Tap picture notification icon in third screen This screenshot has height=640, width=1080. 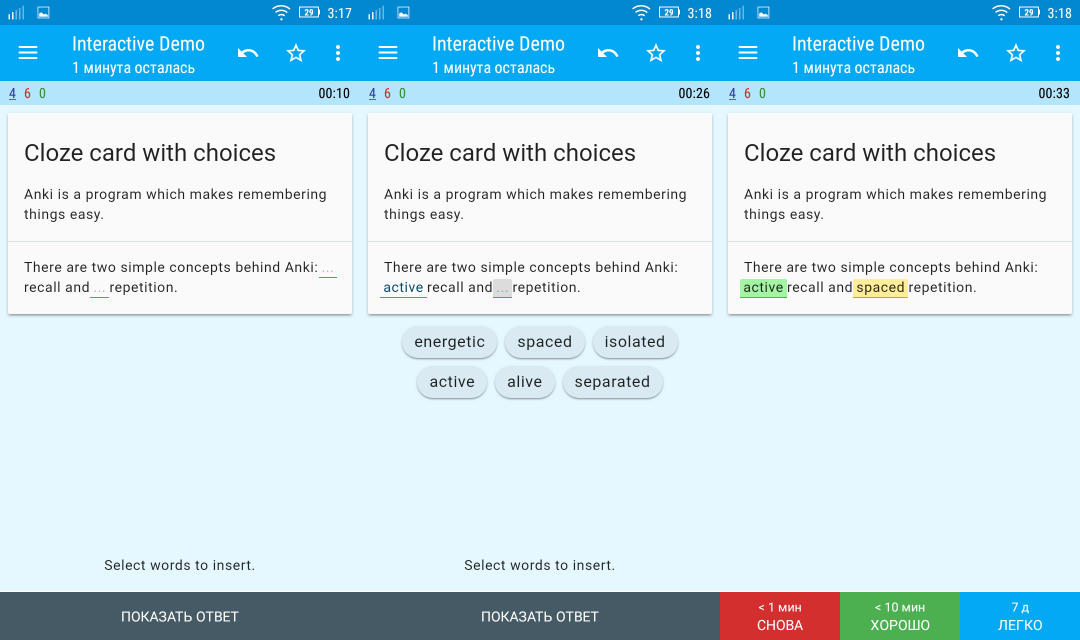pyautogui.click(x=763, y=12)
